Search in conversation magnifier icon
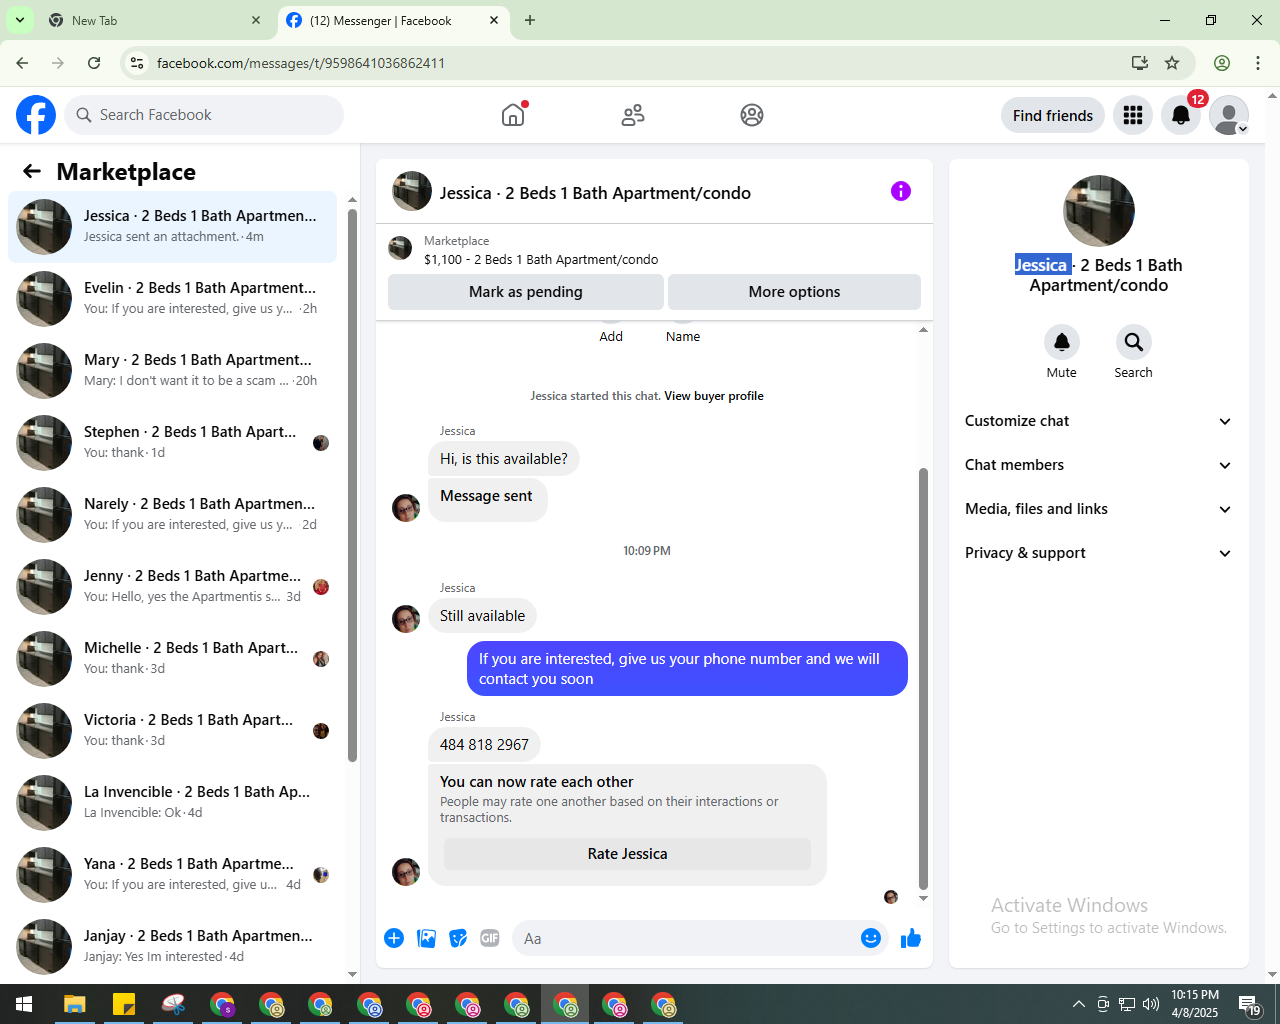Viewport: 1280px width, 1024px height. pyautogui.click(x=1134, y=342)
